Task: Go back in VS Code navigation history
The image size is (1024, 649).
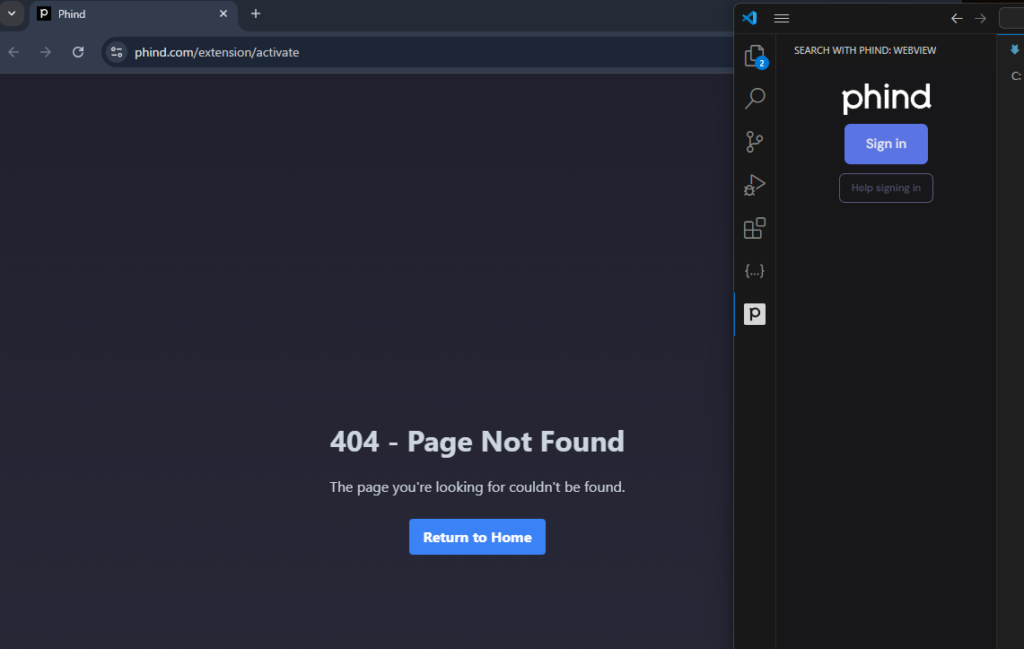Action: click(x=957, y=18)
